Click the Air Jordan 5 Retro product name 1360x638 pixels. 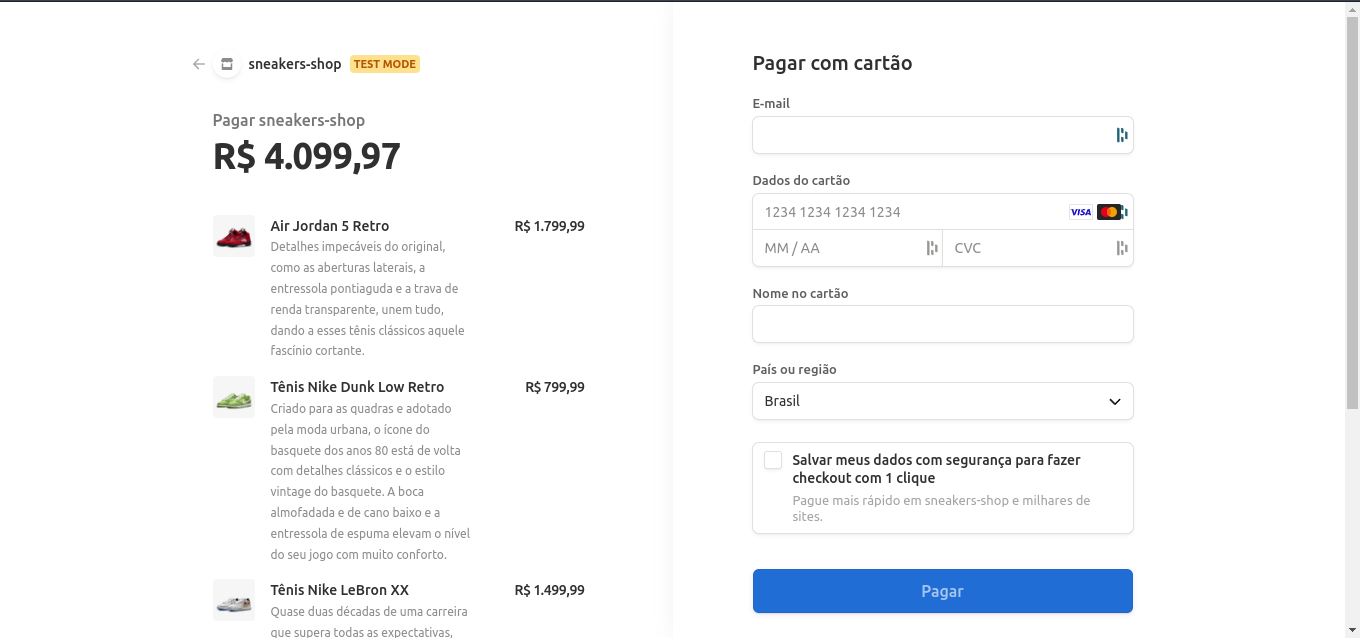tap(330, 225)
